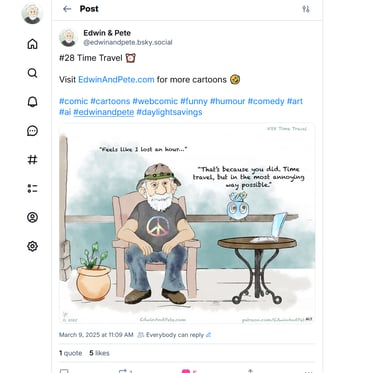This screenshot has height=373, width=375.
Task: Open thread sort options in the header
Action: pyautogui.click(x=306, y=9)
